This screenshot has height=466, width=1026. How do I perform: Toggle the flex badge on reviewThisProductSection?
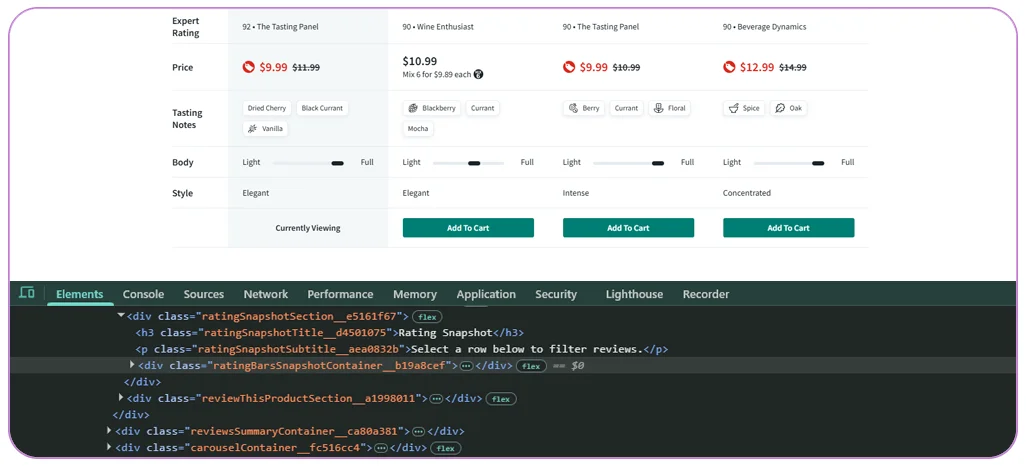501,399
